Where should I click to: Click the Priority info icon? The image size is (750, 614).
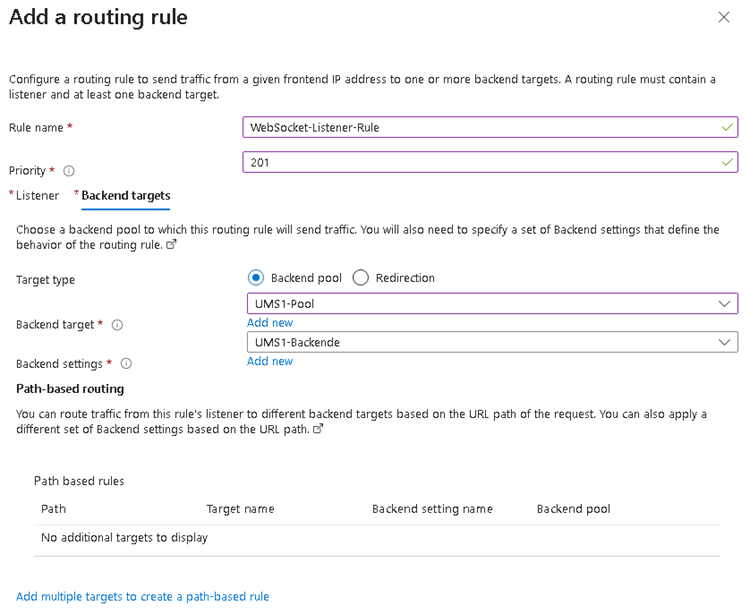tap(69, 171)
